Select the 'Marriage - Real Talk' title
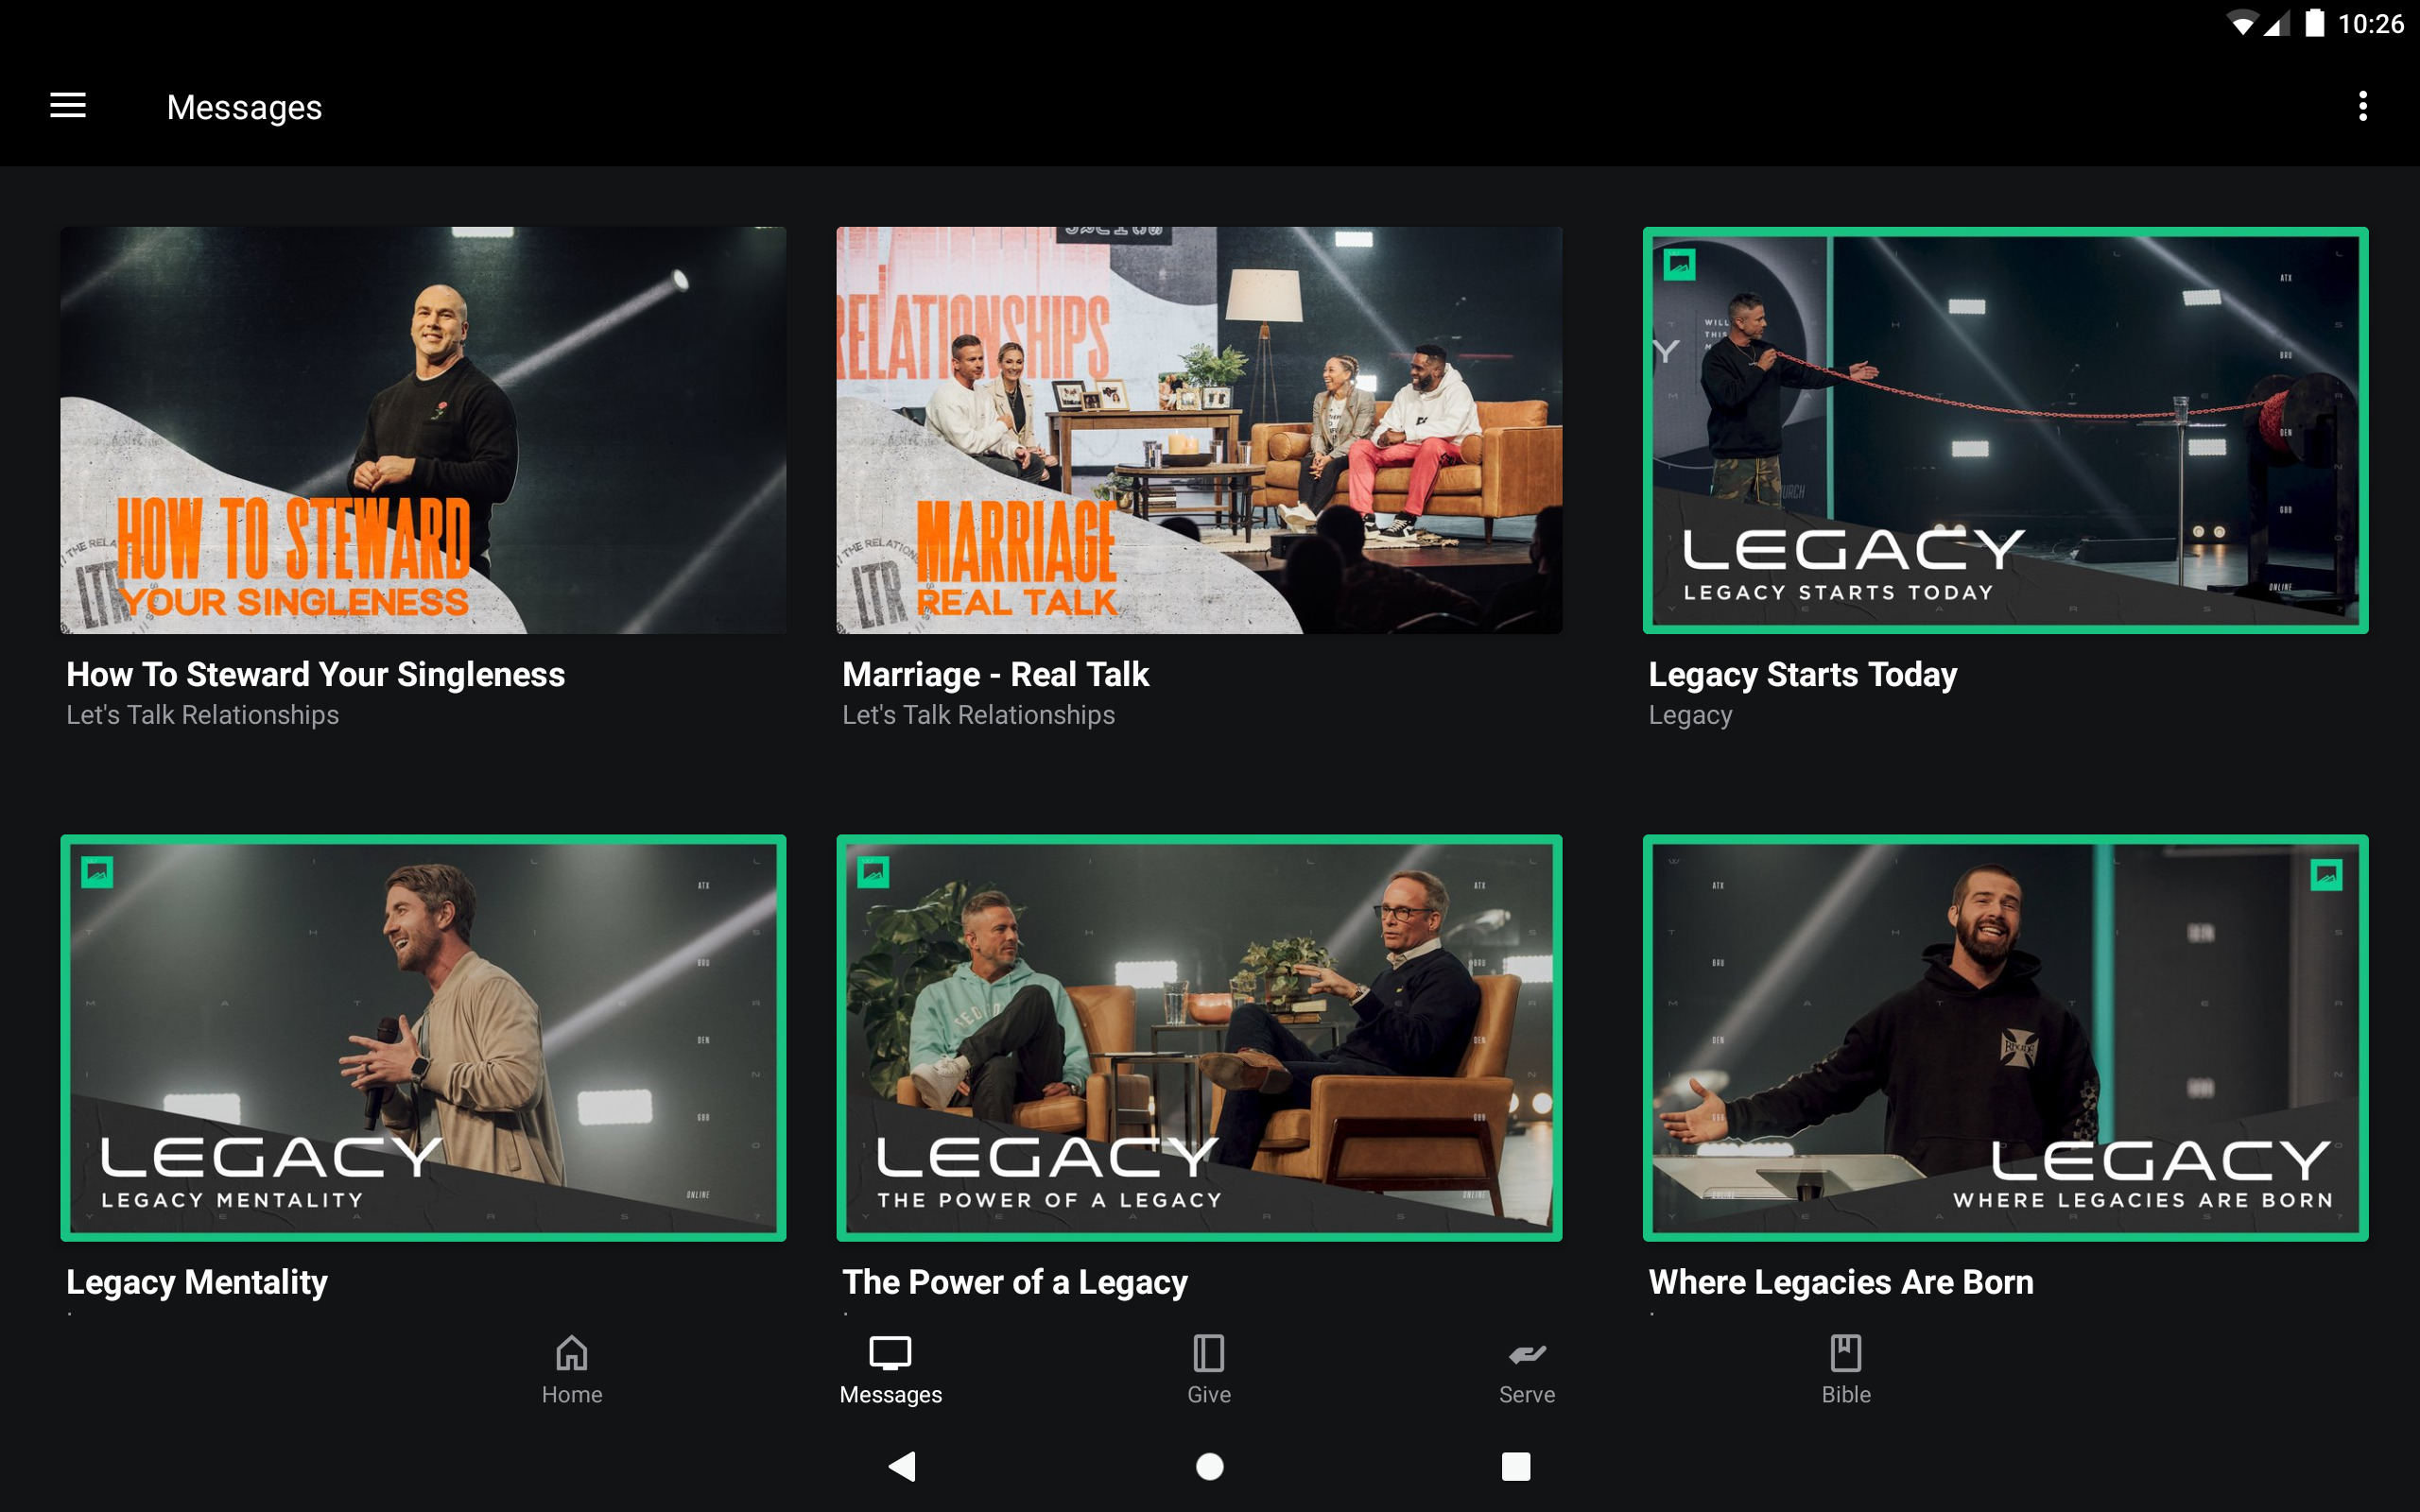Image resolution: width=2420 pixels, height=1512 pixels. (x=996, y=675)
